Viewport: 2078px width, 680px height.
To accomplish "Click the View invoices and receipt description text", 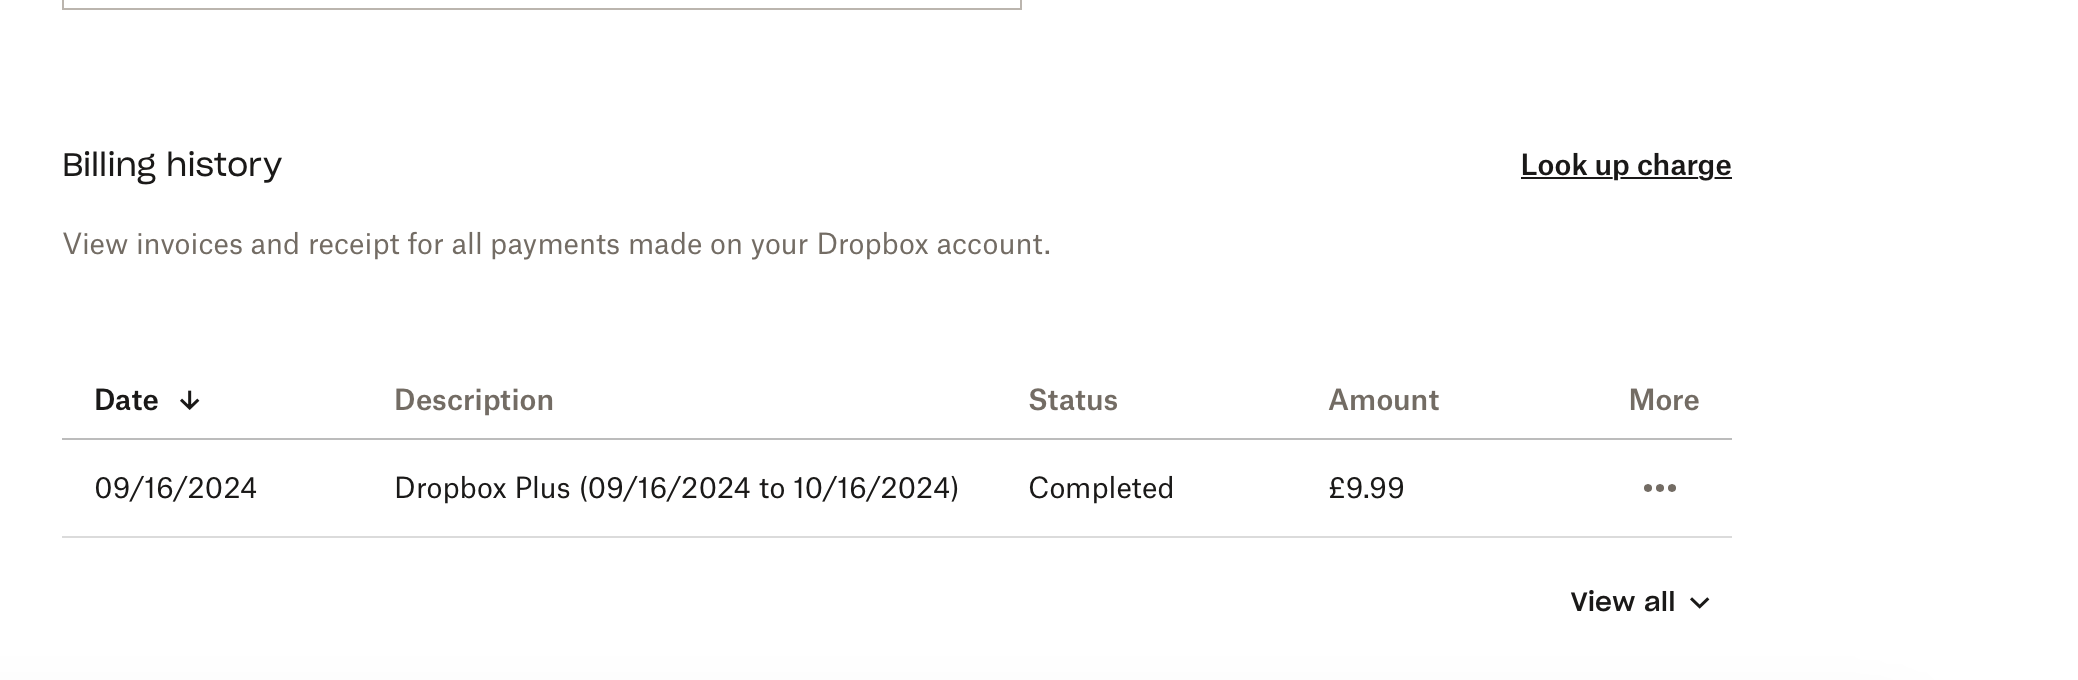I will coord(556,244).
